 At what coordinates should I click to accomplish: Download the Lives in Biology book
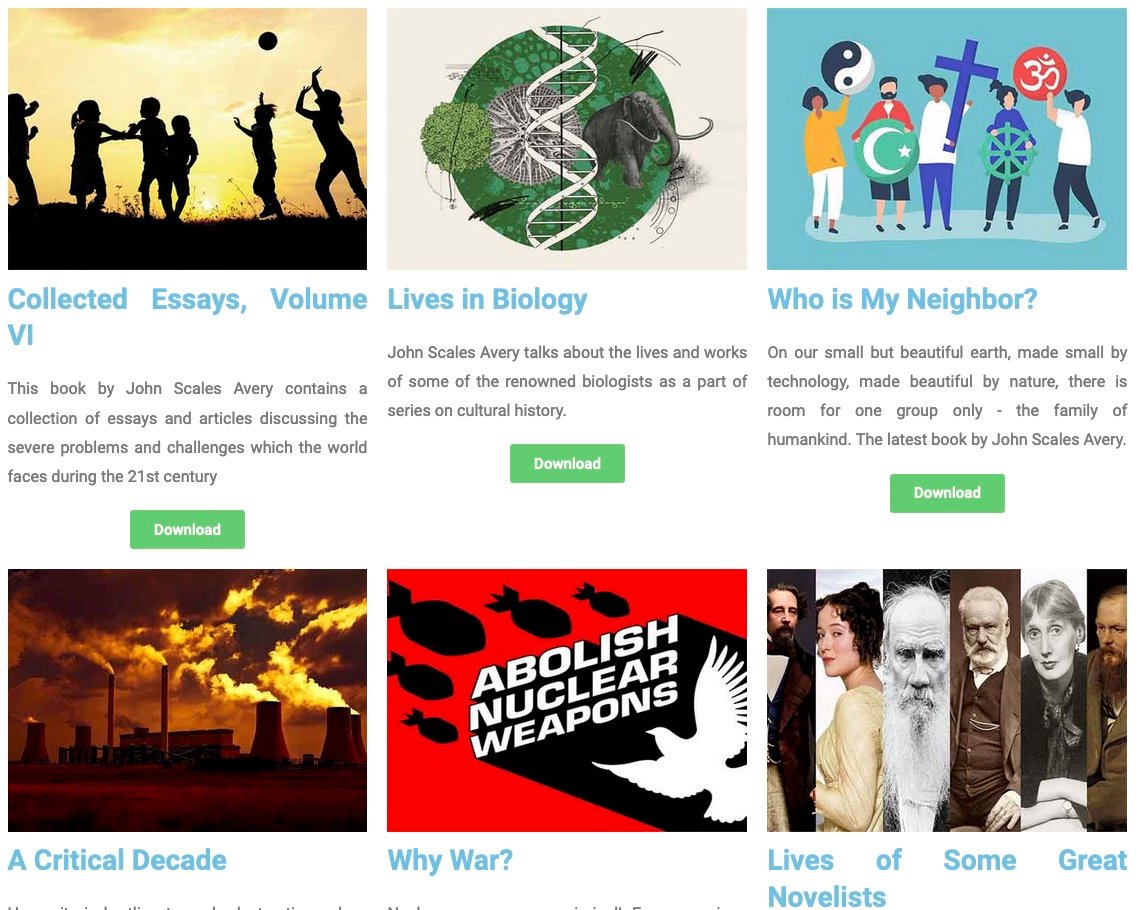[x=567, y=464]
